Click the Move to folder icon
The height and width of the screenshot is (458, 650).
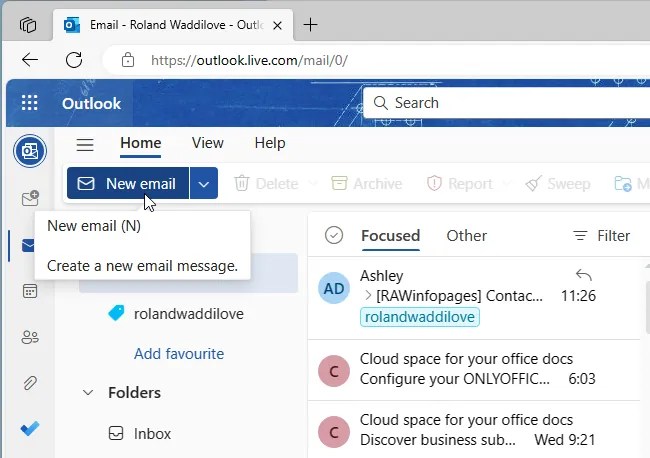click(x=623, y=183)
